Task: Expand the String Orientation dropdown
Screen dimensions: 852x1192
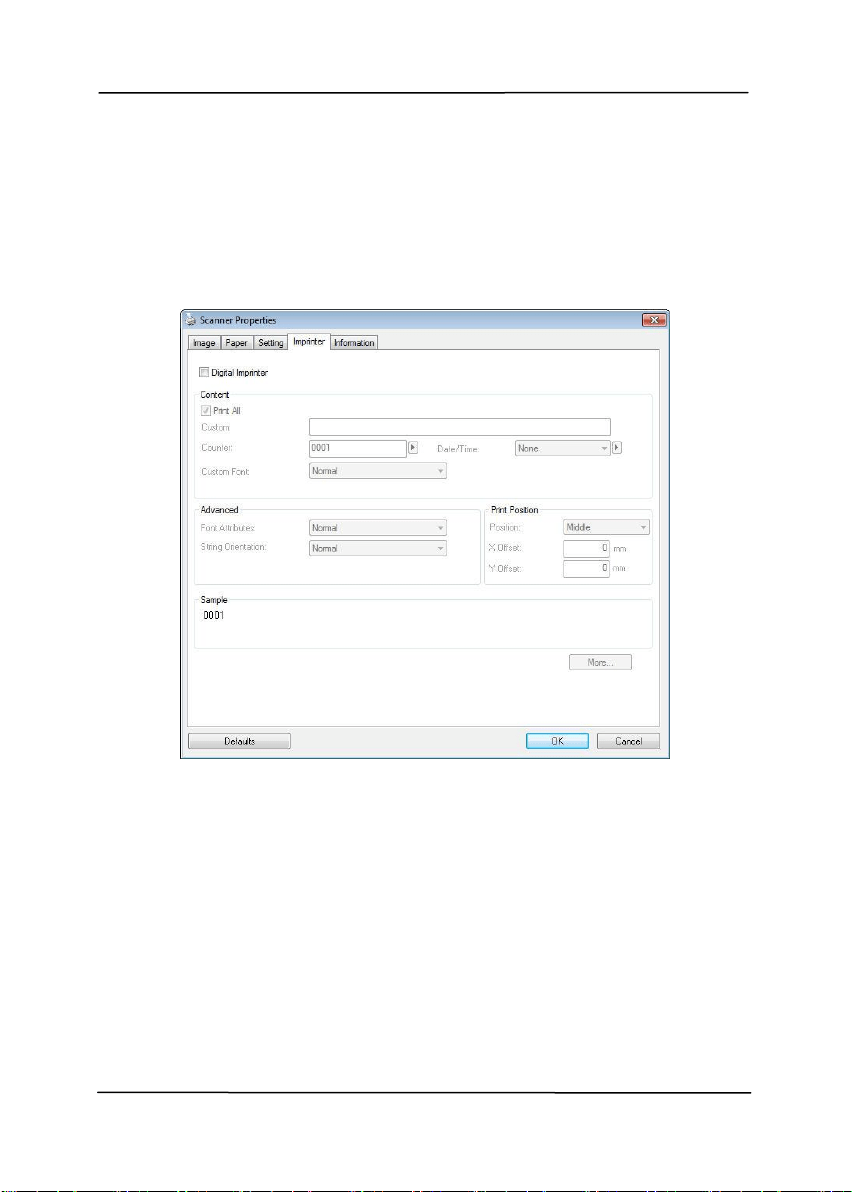Action: click(378, 548)
